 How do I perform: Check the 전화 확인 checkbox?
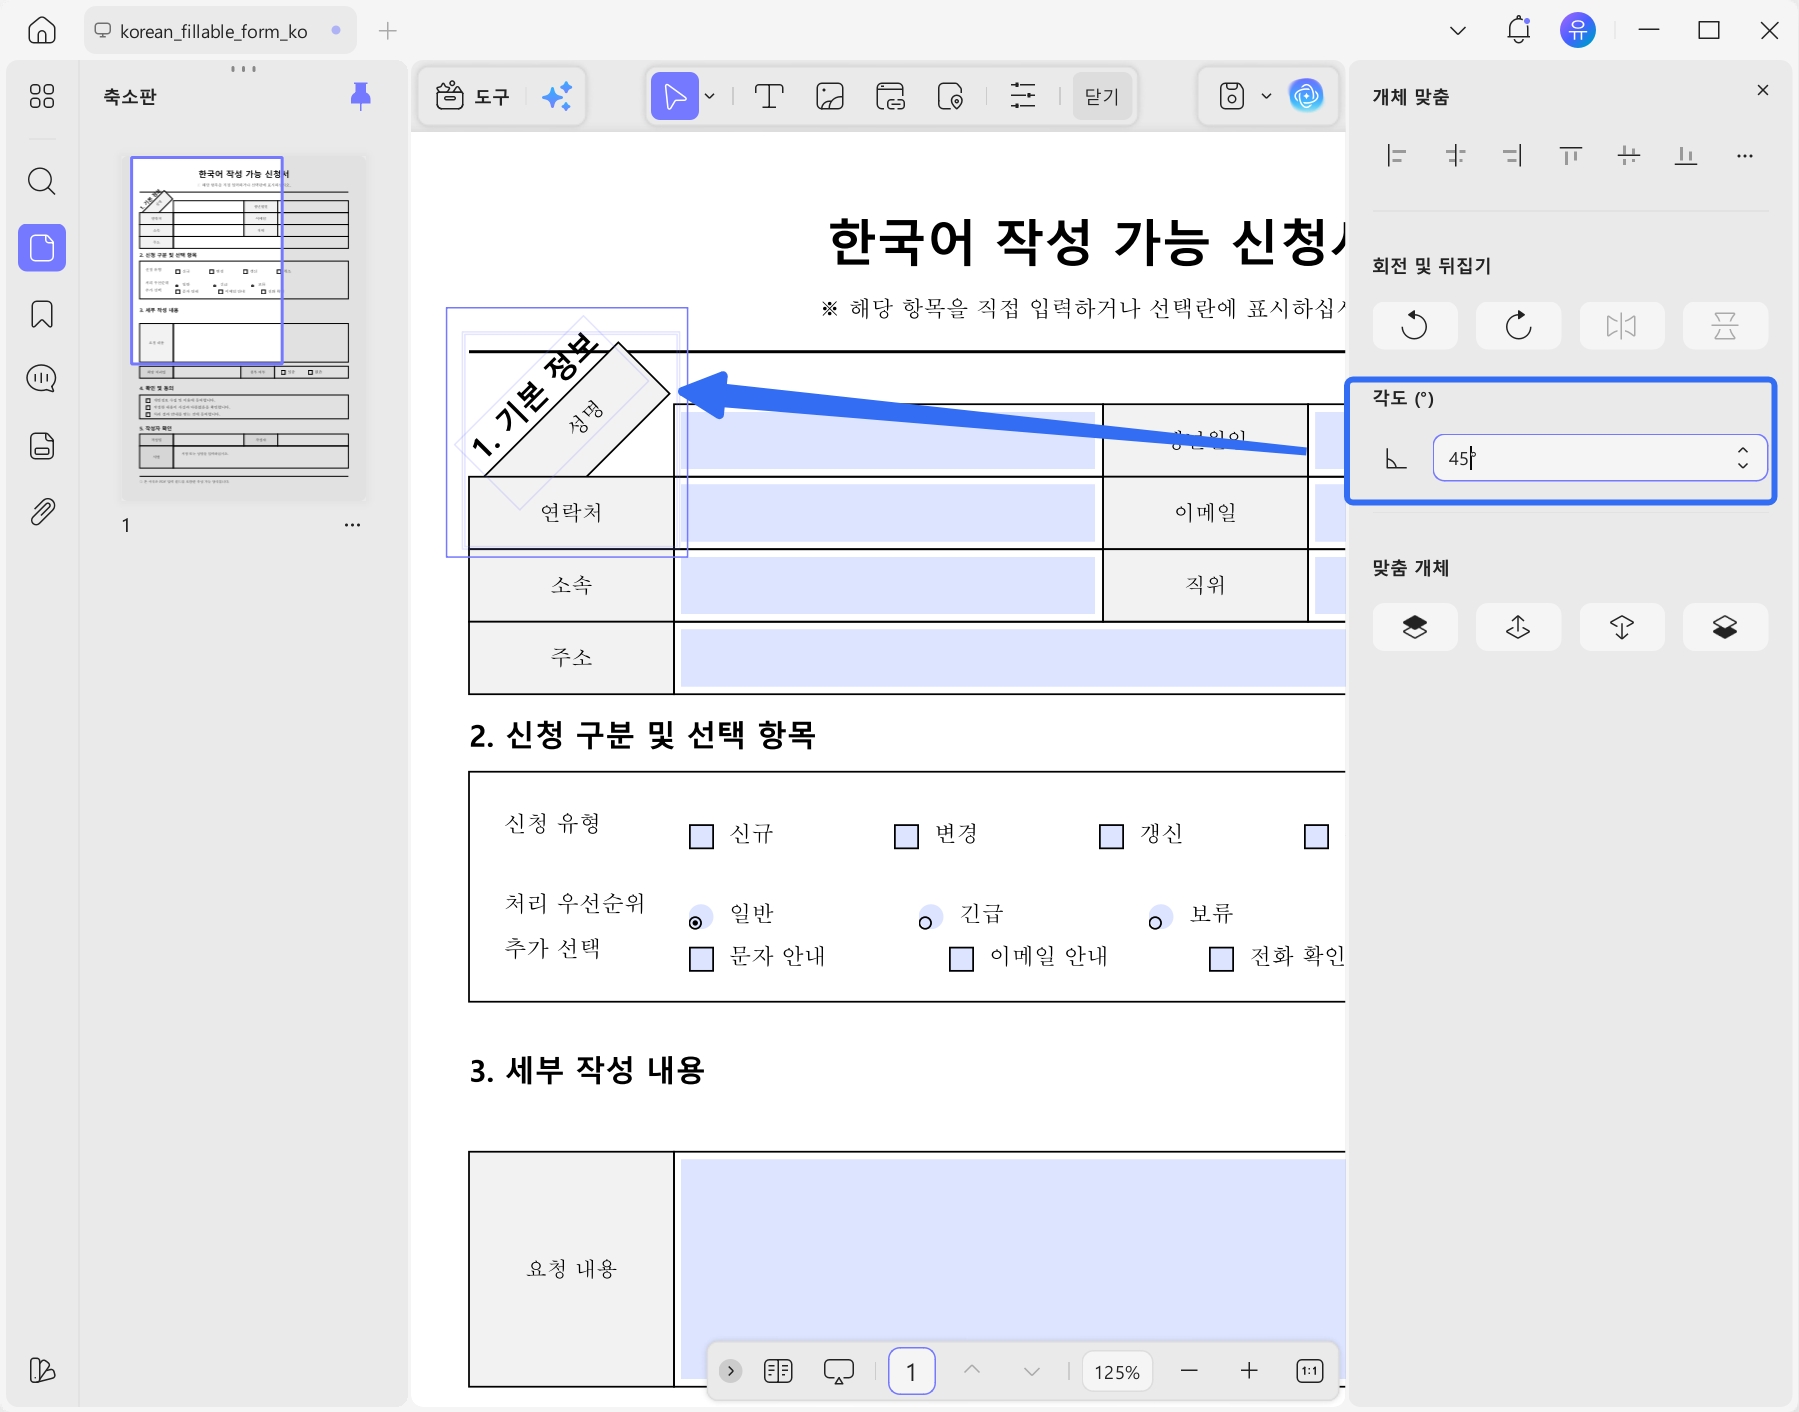(1222, 959)
